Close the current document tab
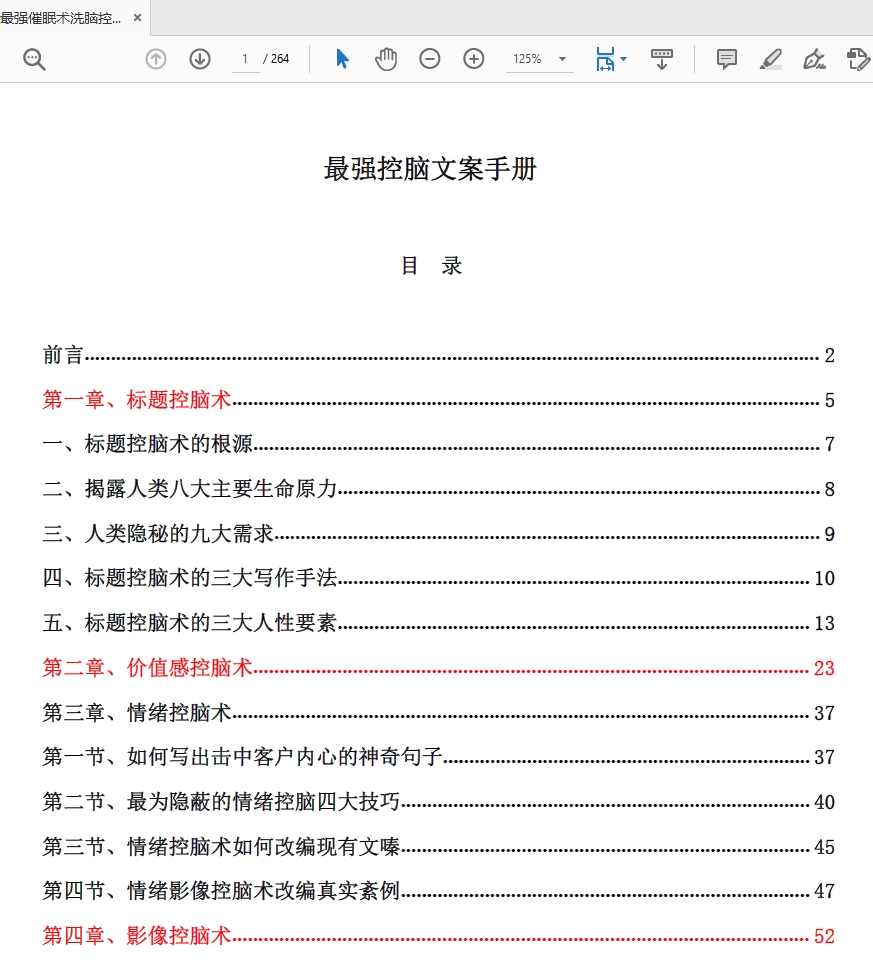Viewport: 873px width, 960px height. (x=137, y=18)
